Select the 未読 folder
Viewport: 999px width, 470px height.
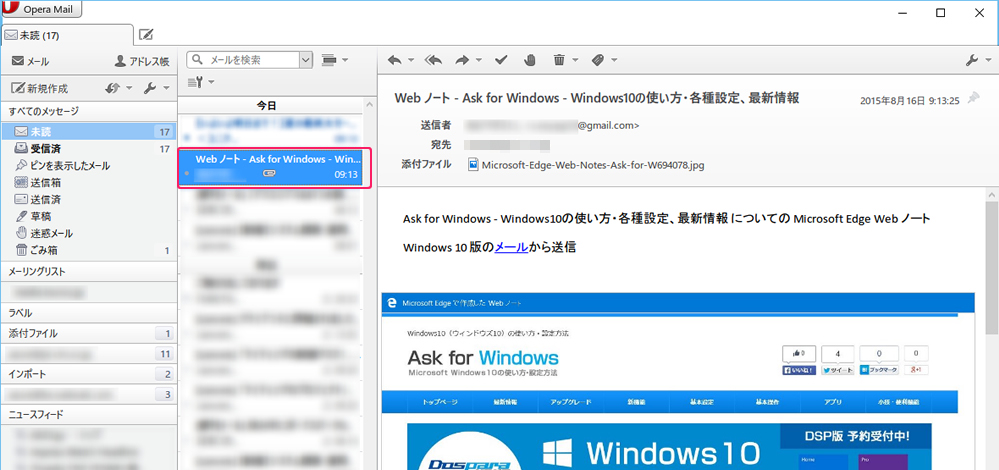click(x=89, y=132)
